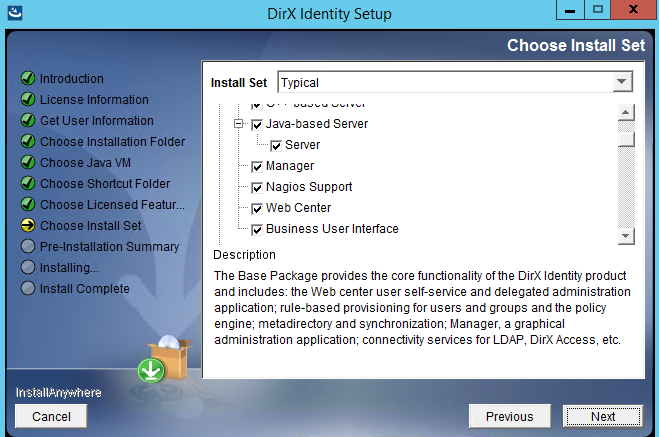Uncheck the Manager checkbox

click(257, 166)
